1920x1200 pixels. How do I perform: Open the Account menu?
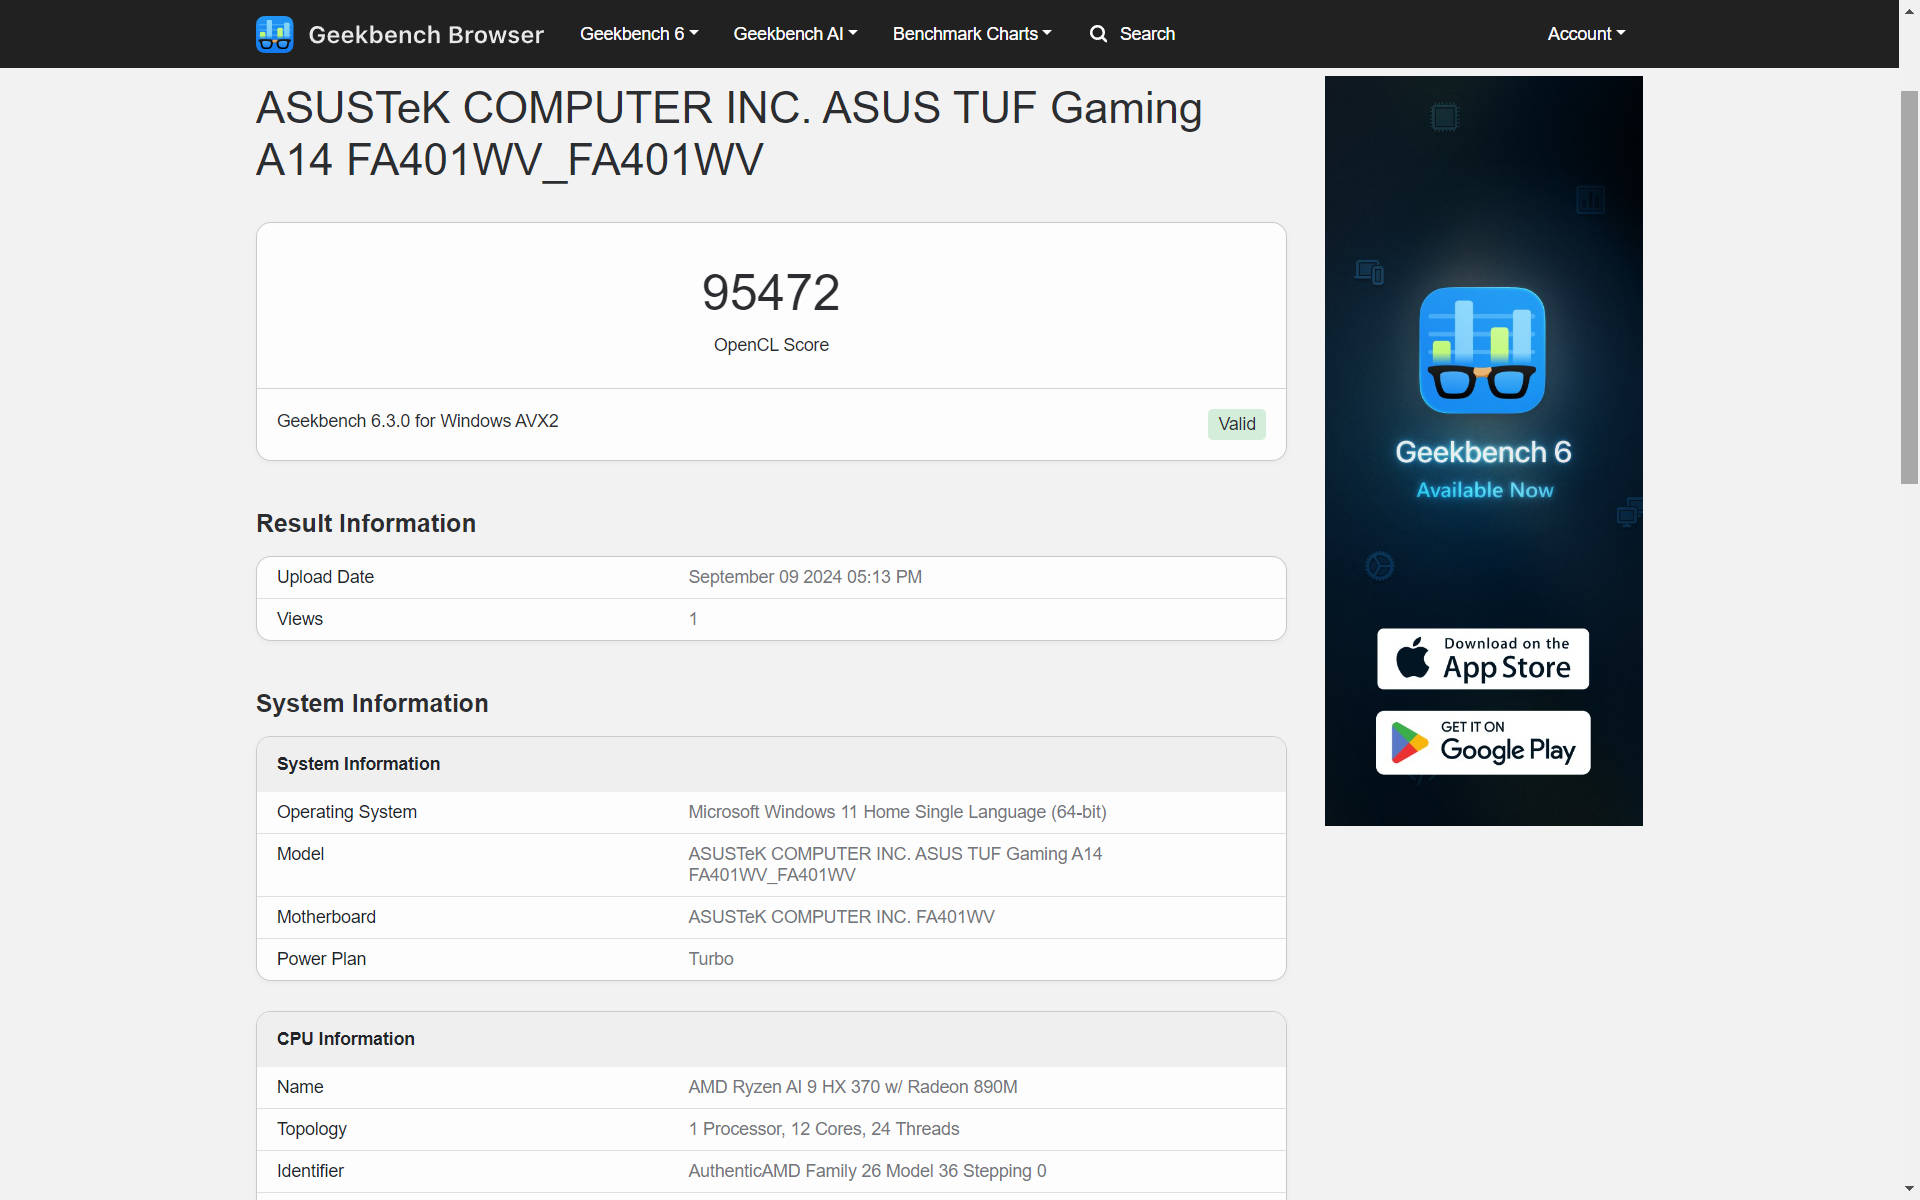tap(1585, 34)
